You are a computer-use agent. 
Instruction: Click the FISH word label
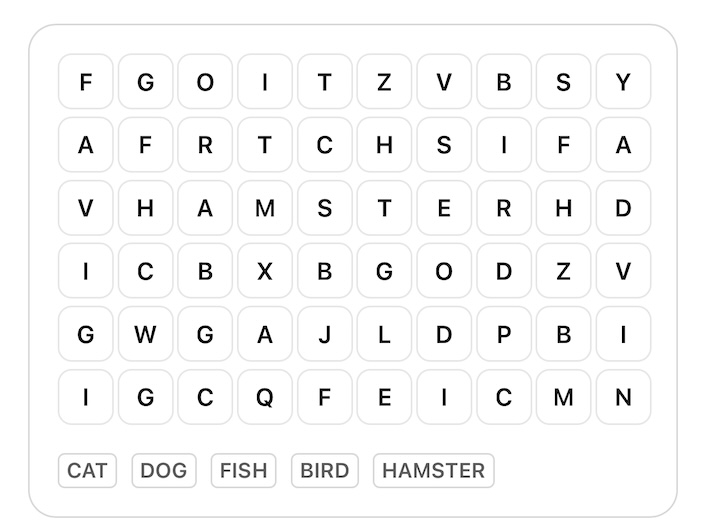(x=243, y=470)
